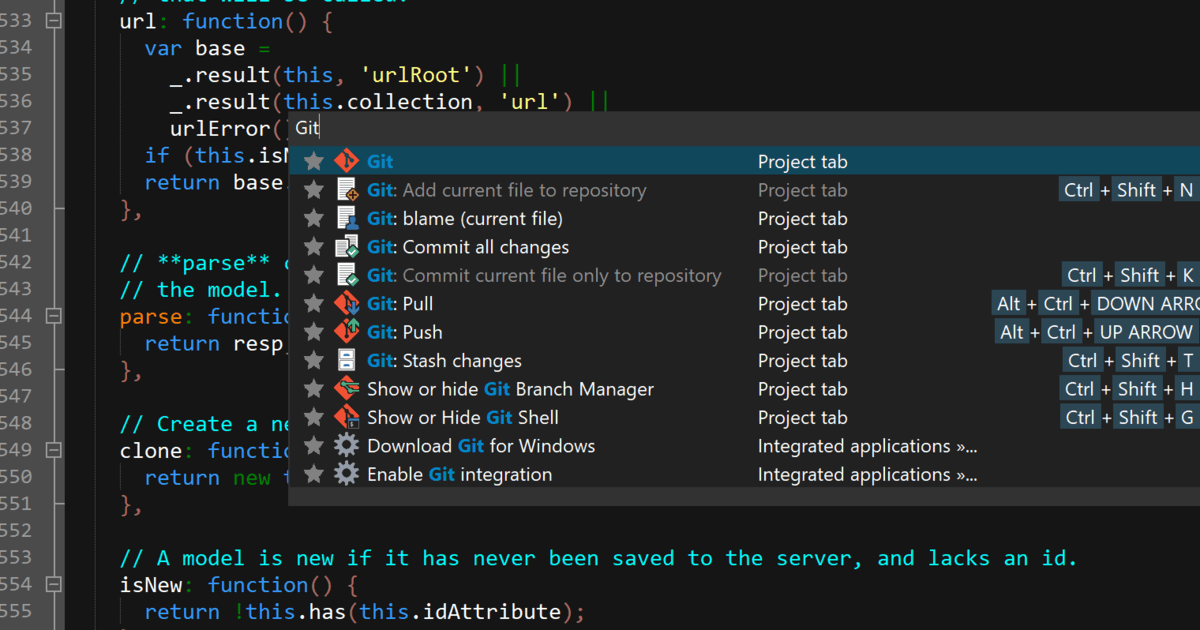Click the Git blame icon
The image size is (1200, 630).
point(346,219)
